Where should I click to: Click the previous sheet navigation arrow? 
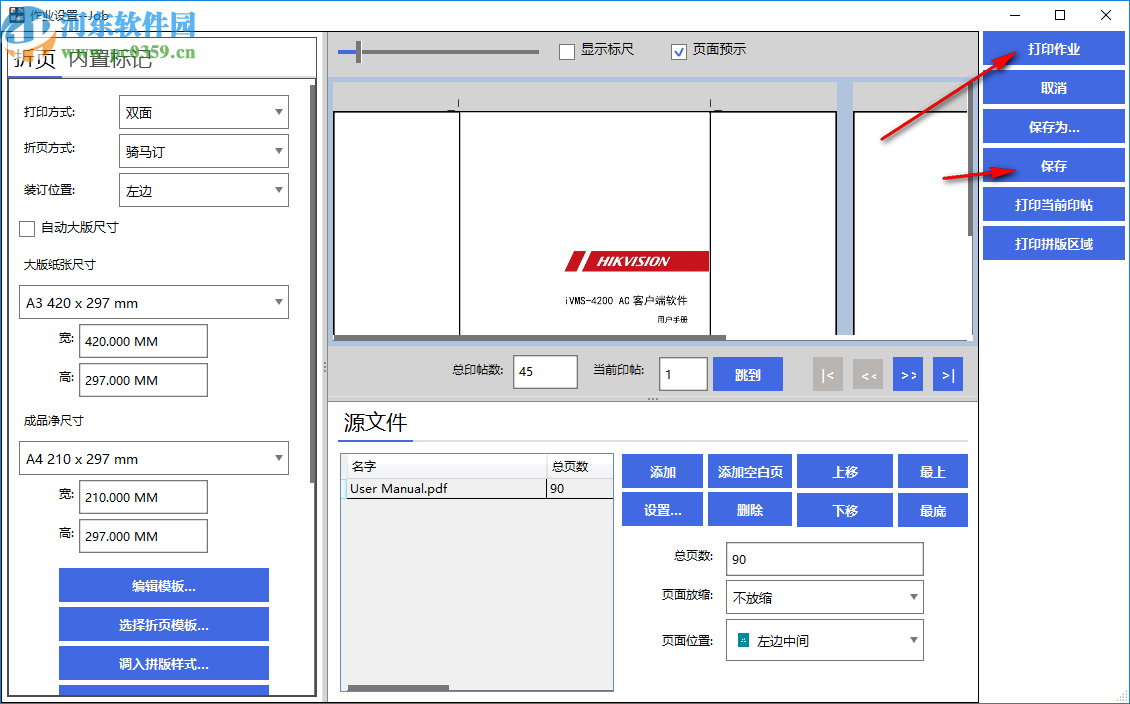point(867,373)
